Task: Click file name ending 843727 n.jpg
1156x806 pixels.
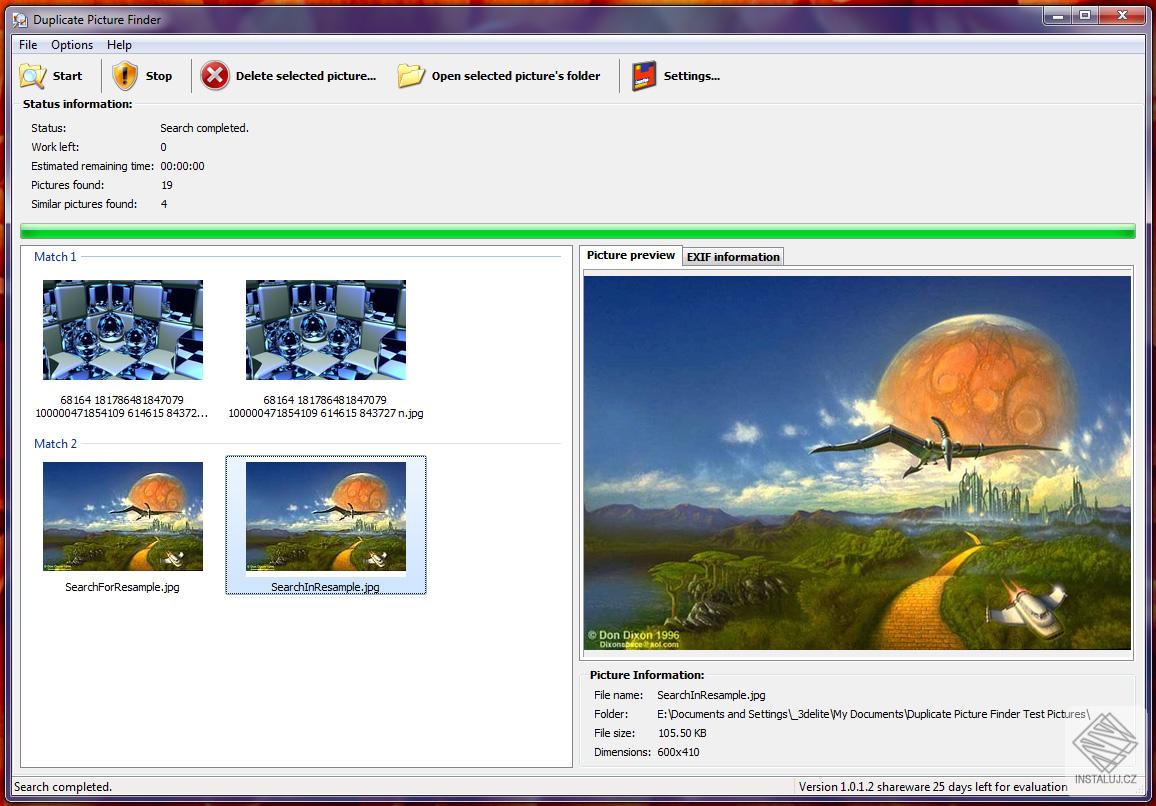Action: click(x=326, y=406)
